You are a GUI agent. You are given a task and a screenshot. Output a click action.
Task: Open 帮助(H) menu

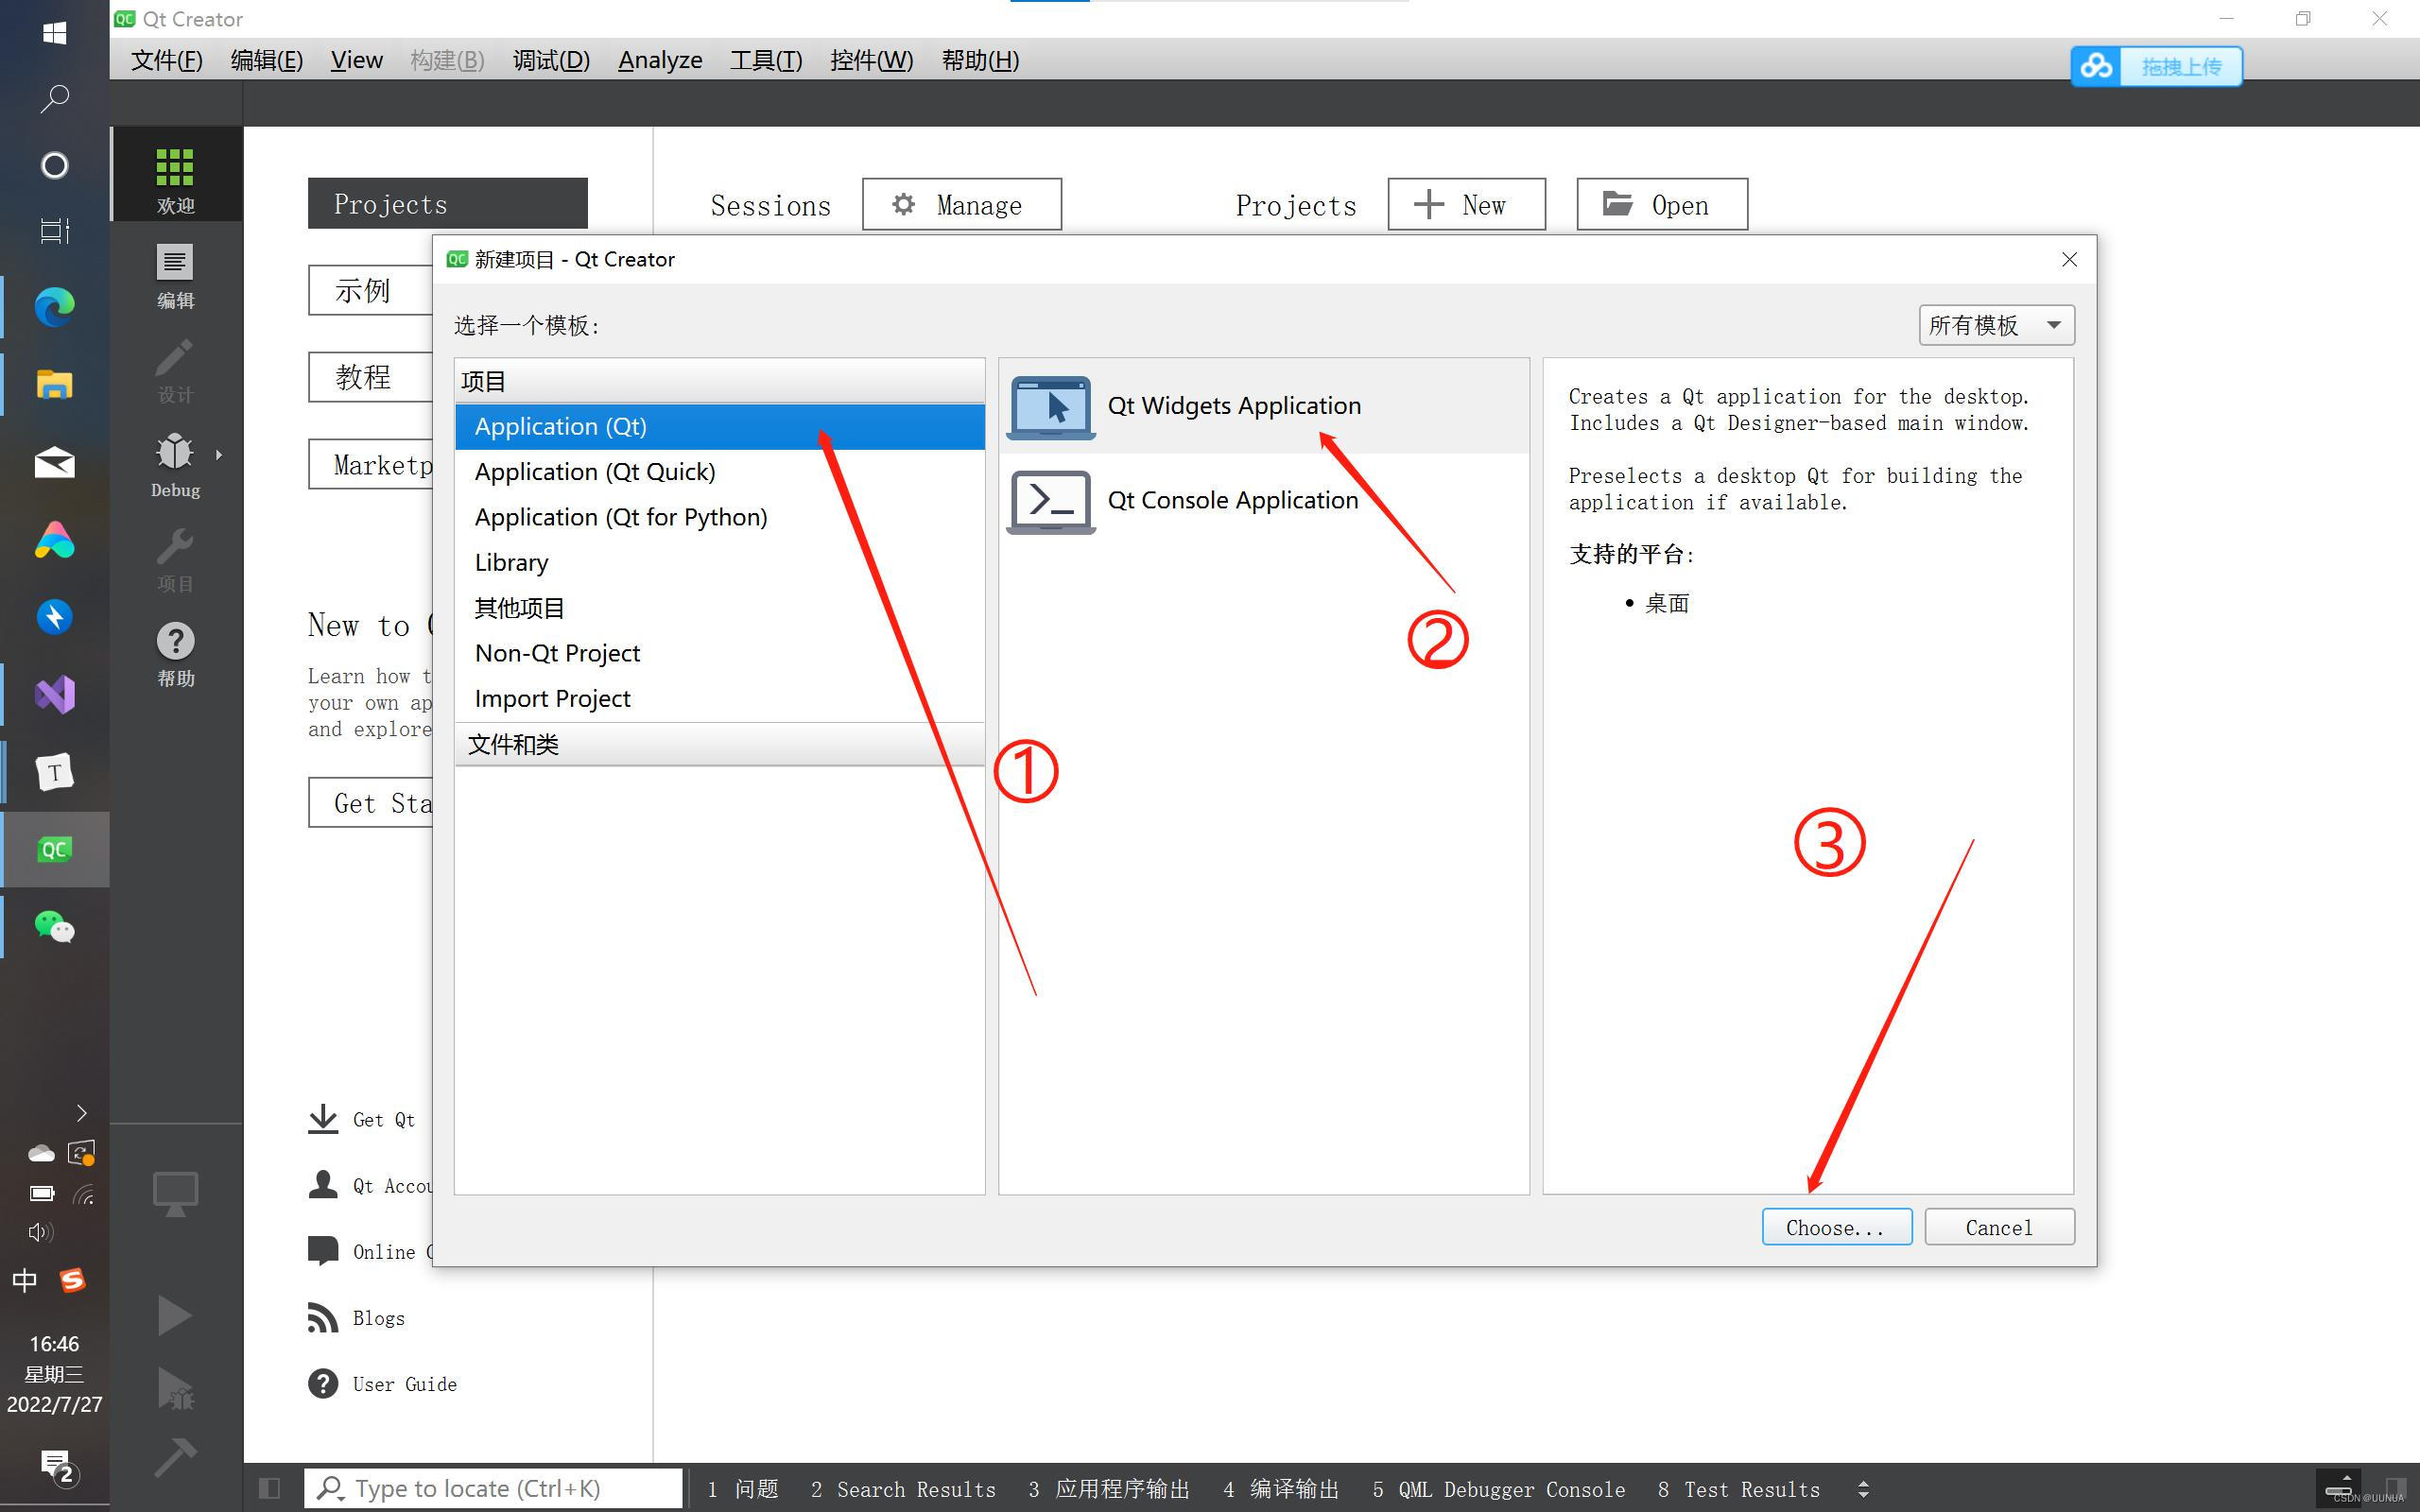(980, 60)
